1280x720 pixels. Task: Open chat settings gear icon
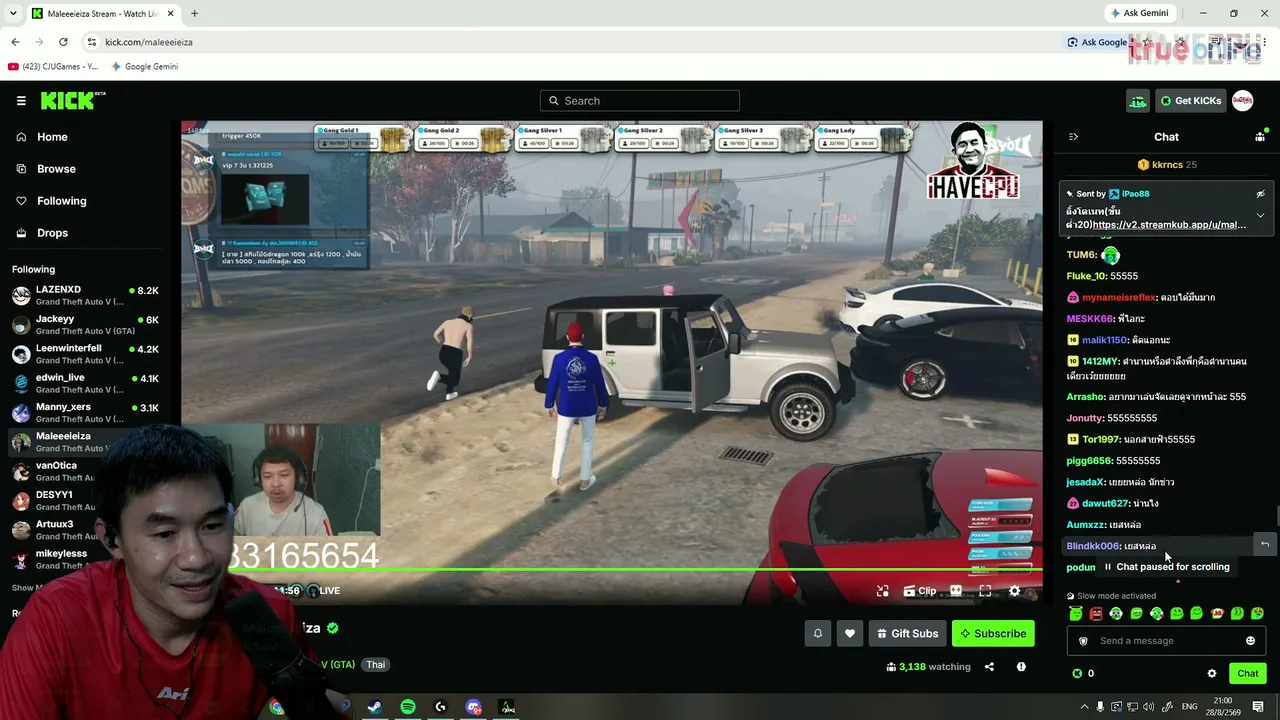coord(1212,674)
